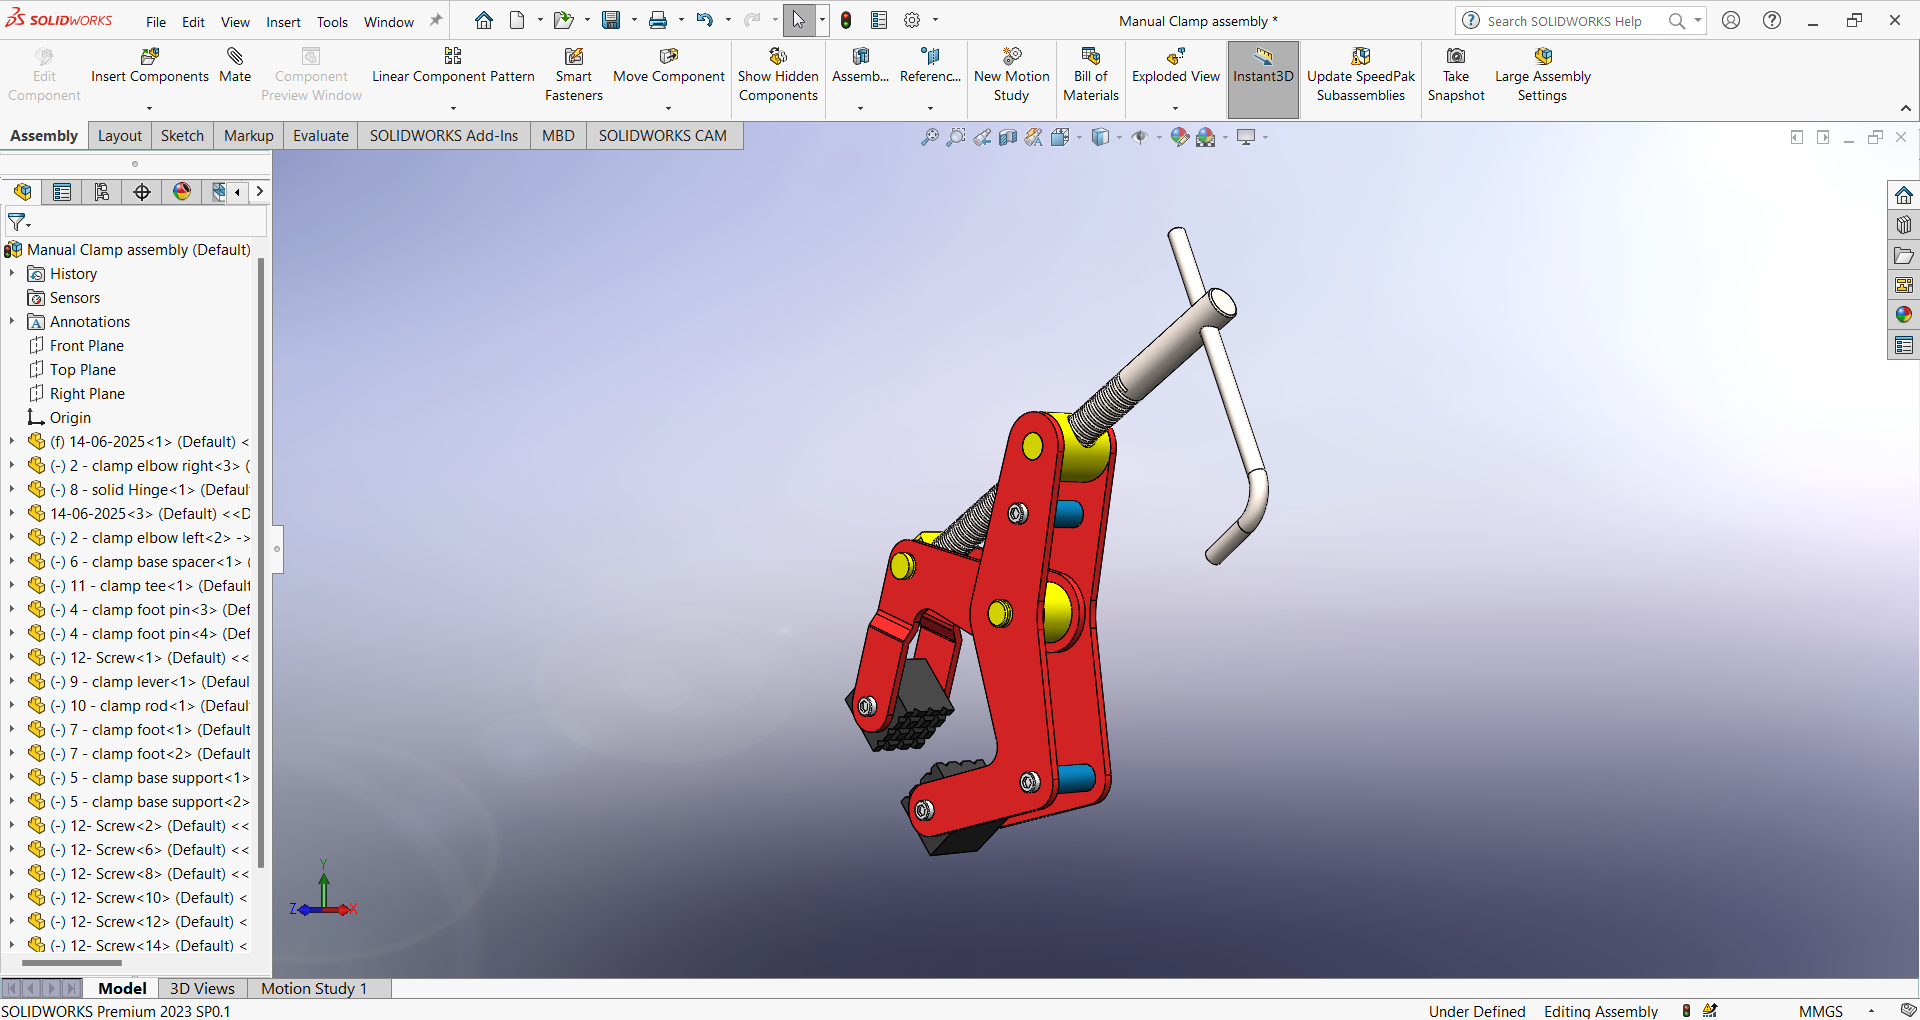
Task: Click the Dynamic Annotation Views icon
Action: click(x=1034, y=137)
